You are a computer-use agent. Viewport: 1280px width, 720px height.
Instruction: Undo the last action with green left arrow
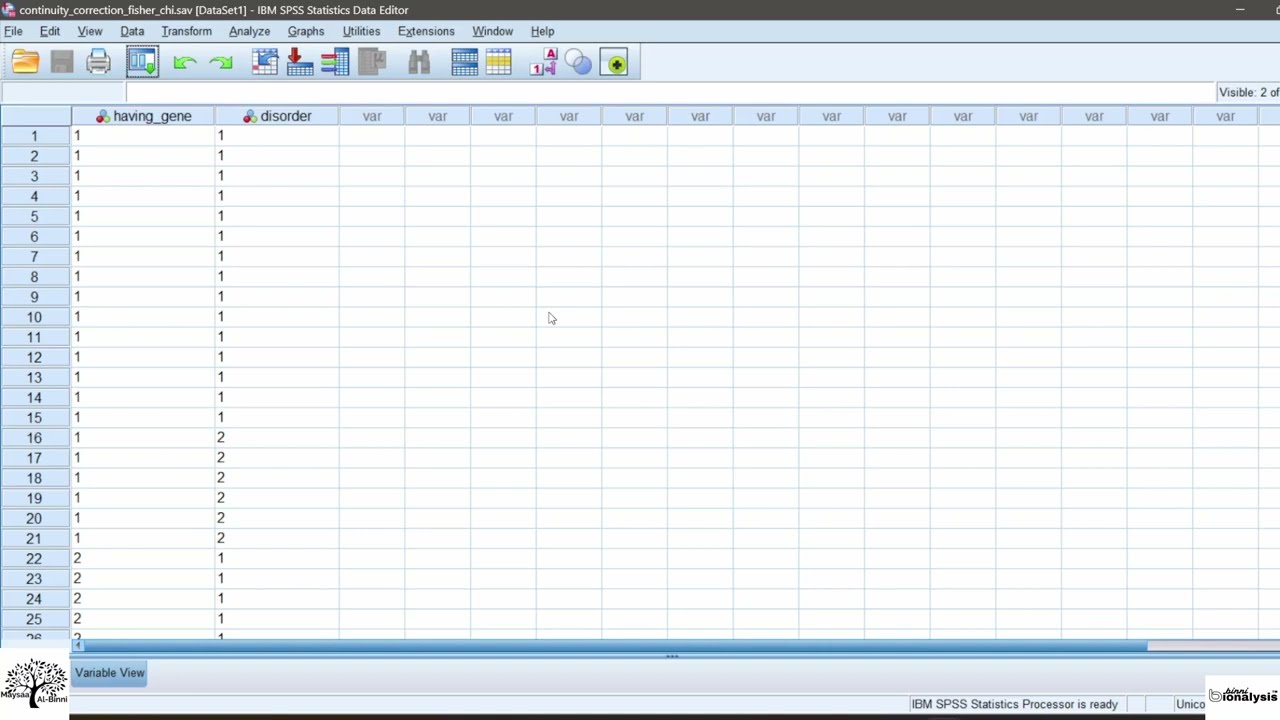coord(184,63)
